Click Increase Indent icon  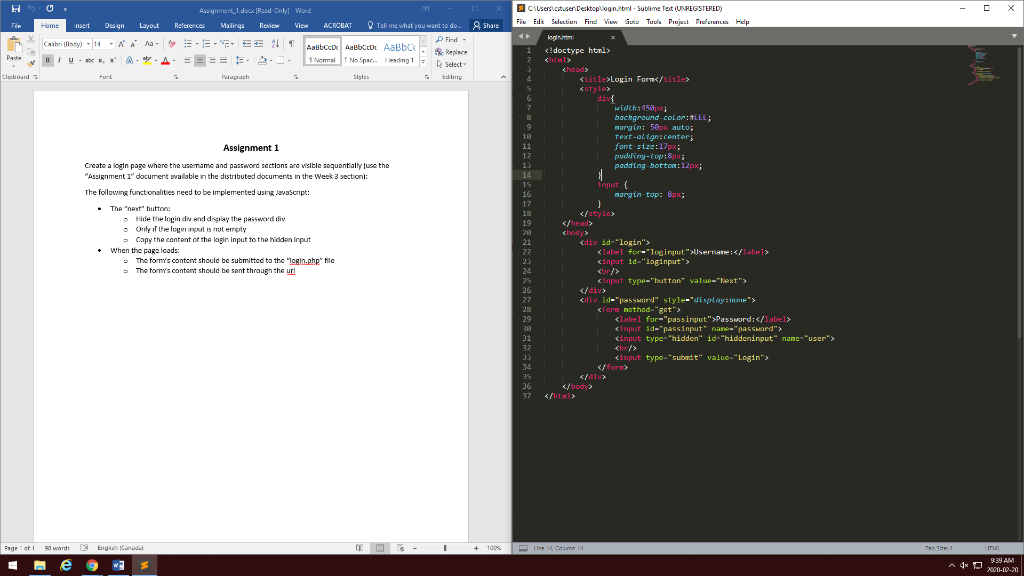pos(259,44)
